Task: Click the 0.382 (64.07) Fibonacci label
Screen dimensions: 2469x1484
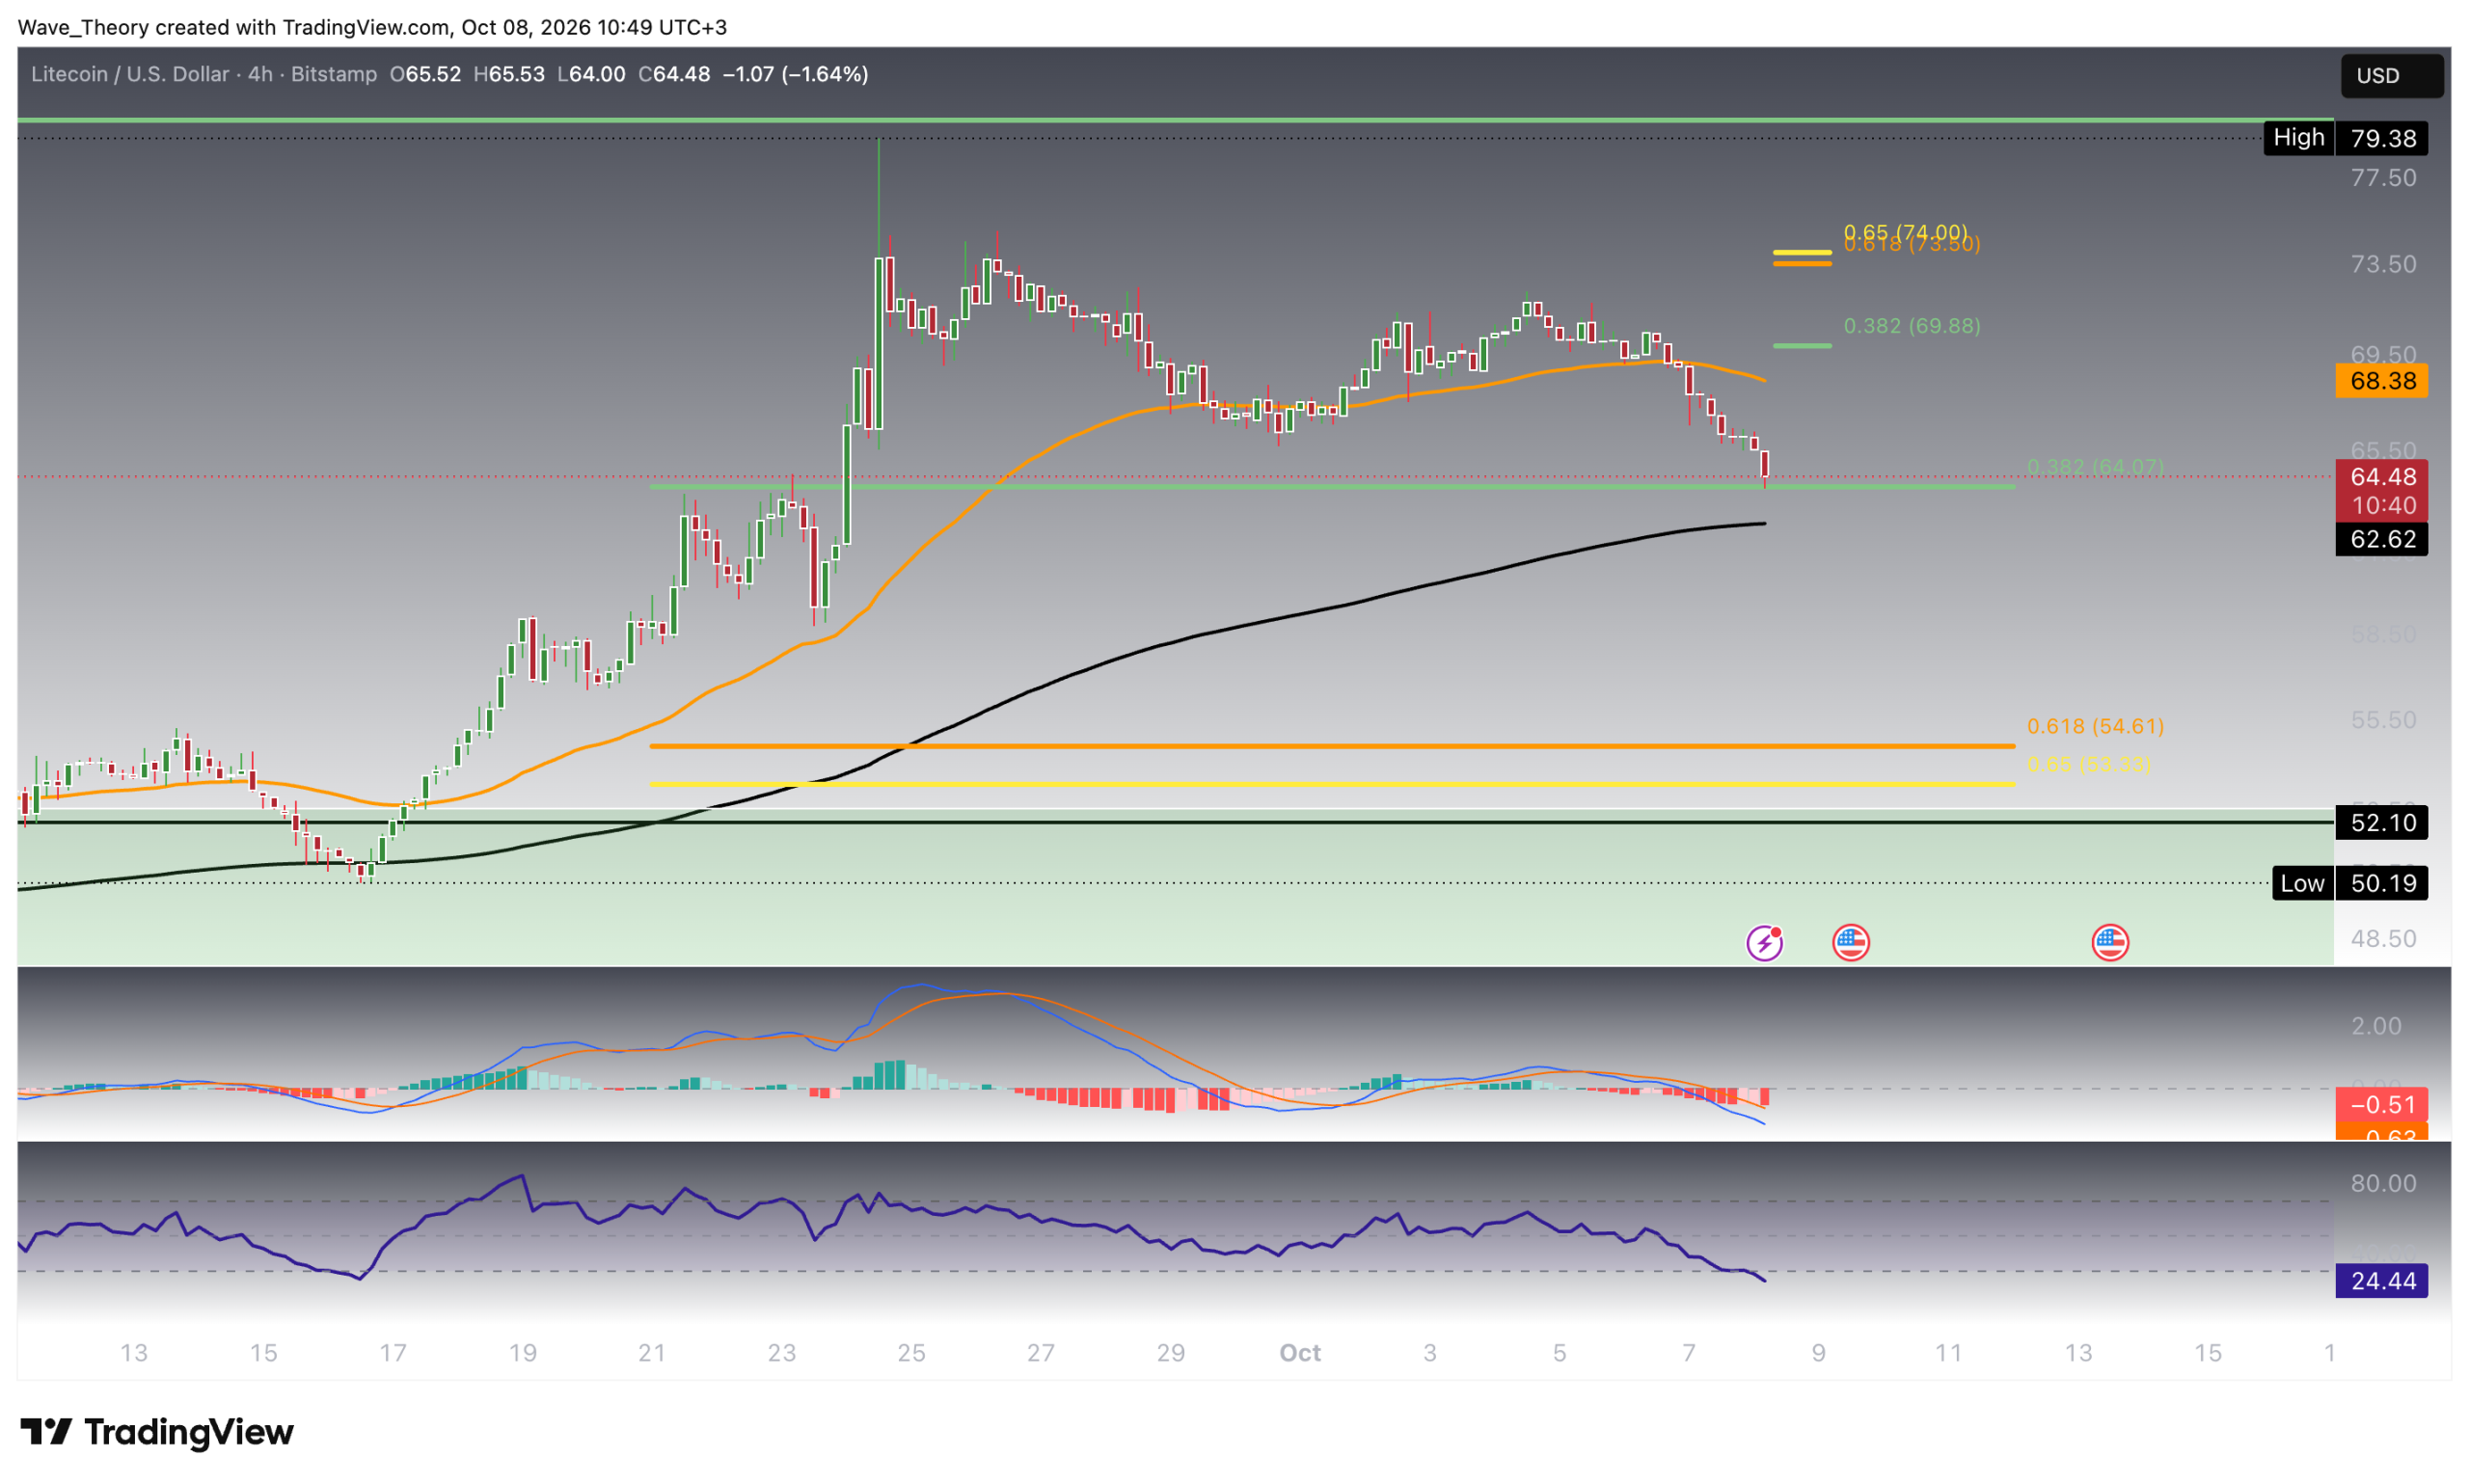Action: click(x=2095, y=467)
